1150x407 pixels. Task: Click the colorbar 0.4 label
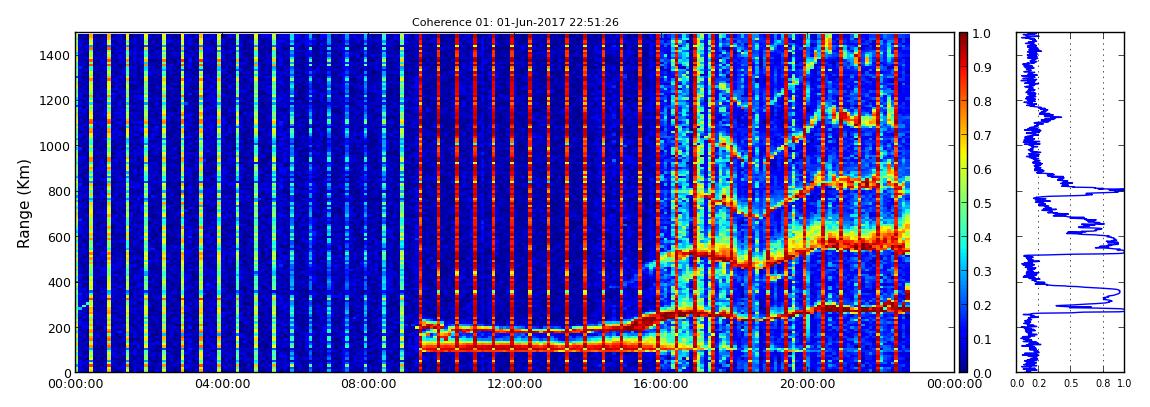click(x=984, y=238)
